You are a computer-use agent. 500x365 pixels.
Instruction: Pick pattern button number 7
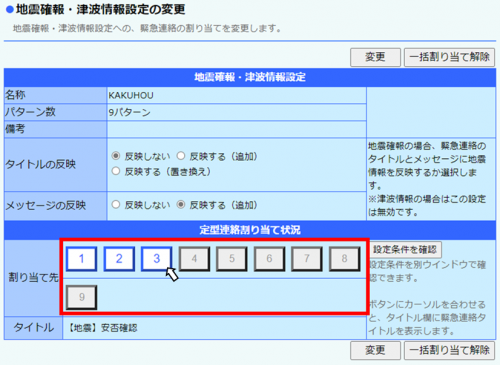tap(307, 259)
